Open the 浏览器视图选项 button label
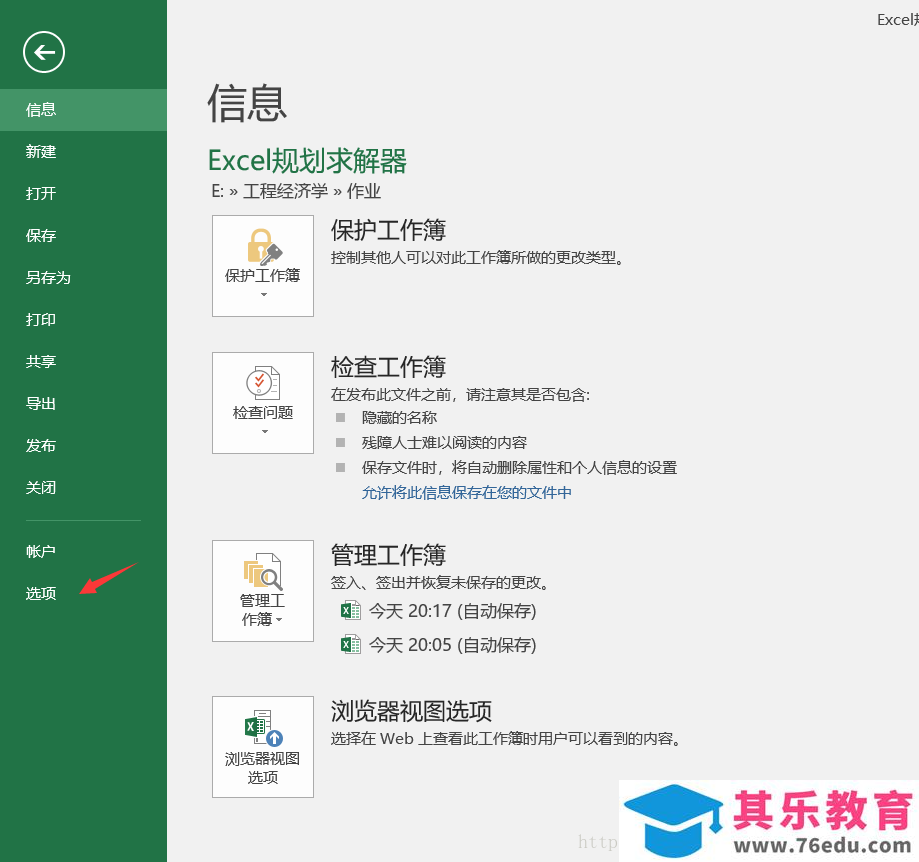The width and height of the screenshot is (919, 862). 263,768
